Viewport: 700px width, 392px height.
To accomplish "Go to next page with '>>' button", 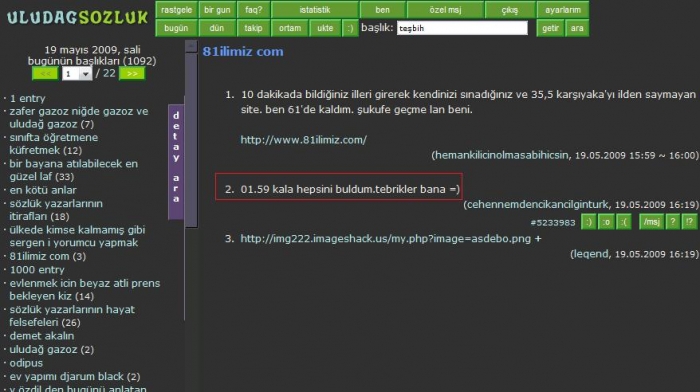I will pos(132,74).
